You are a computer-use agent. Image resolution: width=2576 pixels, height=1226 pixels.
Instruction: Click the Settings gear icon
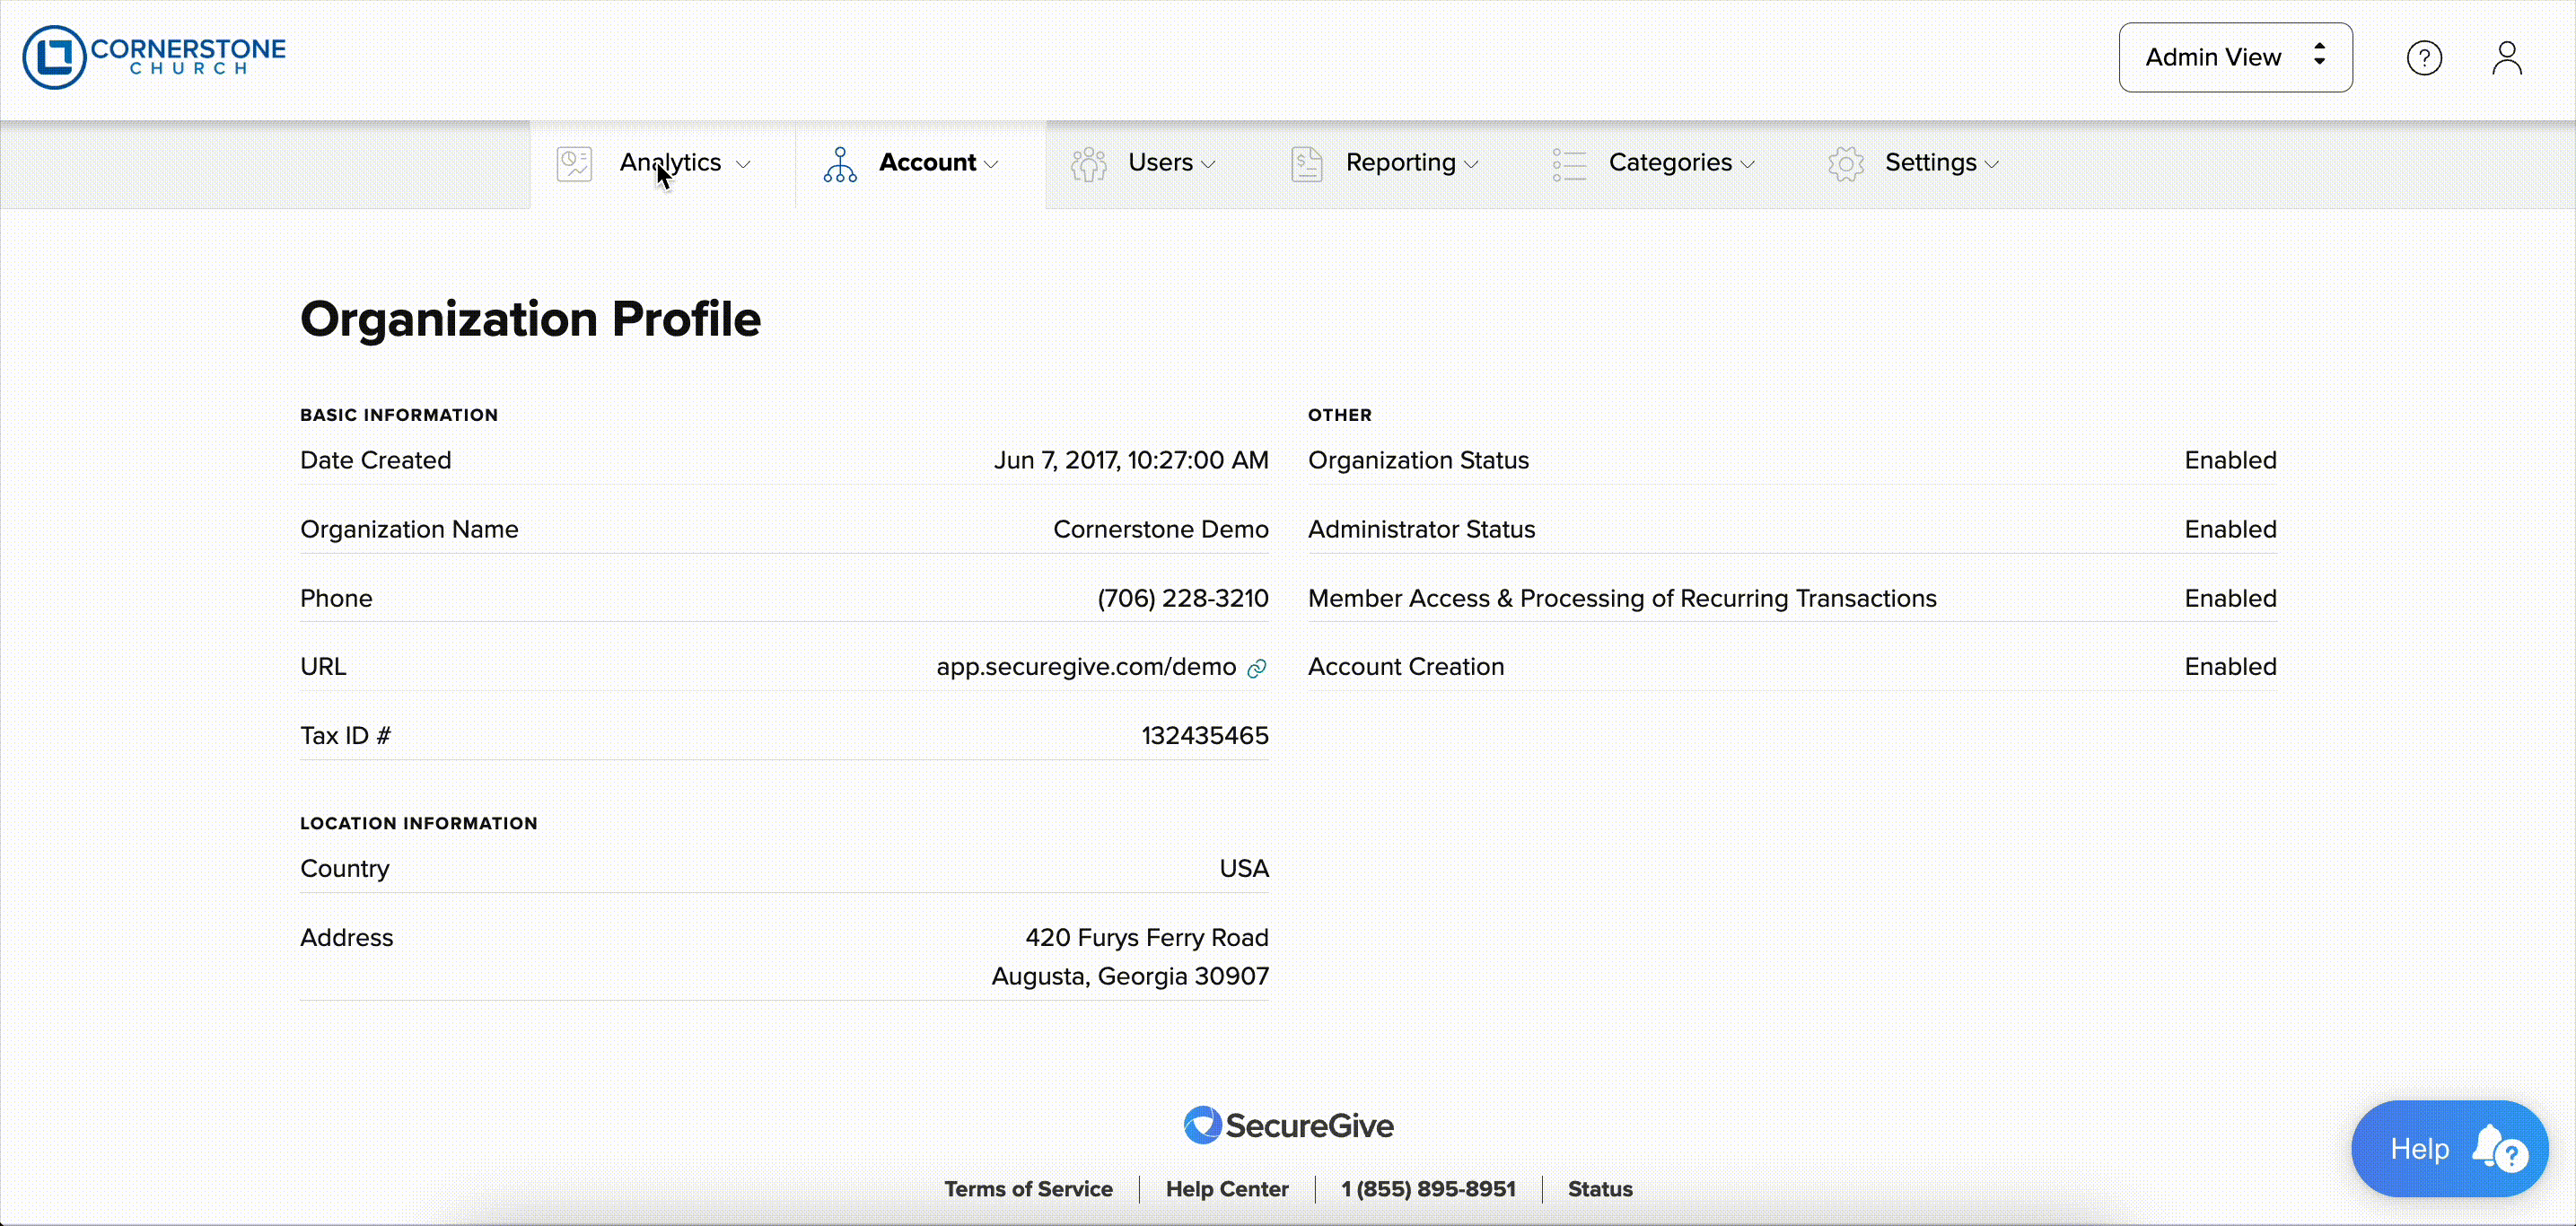[1846, 164]
